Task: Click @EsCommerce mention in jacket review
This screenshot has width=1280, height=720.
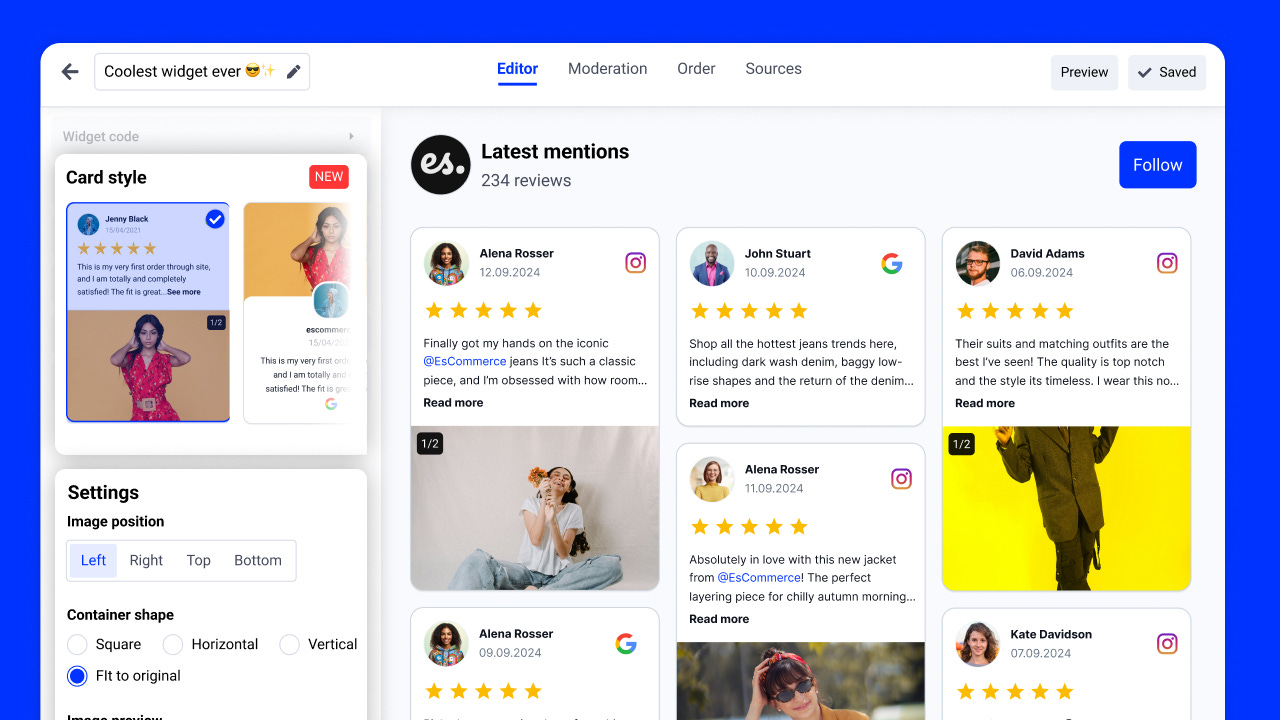Action: coord(759,578)
